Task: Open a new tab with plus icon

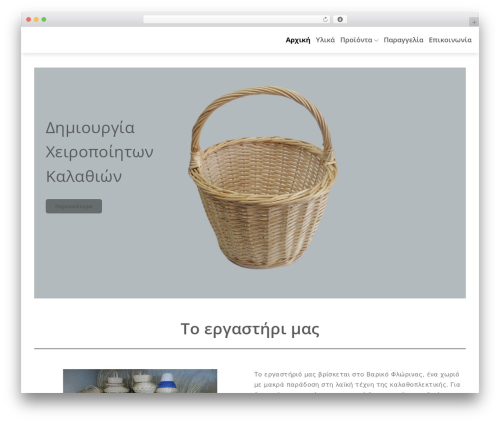Action: [x=474, y=22]
